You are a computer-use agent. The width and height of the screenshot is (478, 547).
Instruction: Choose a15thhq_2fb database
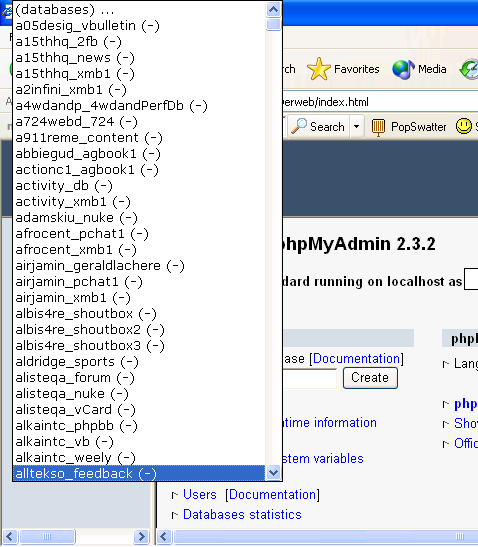coord(139,42)
